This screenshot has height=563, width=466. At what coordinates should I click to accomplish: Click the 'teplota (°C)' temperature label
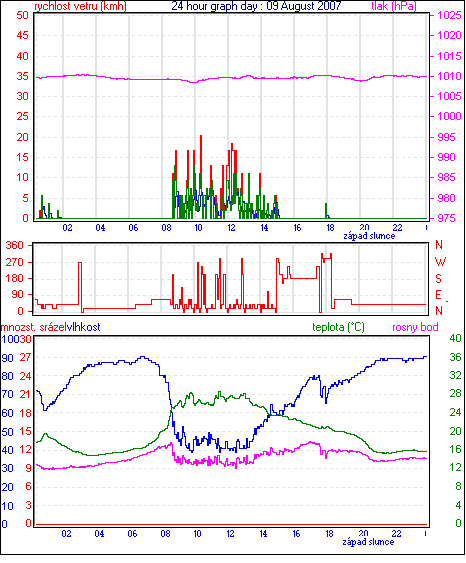point(338,327)
